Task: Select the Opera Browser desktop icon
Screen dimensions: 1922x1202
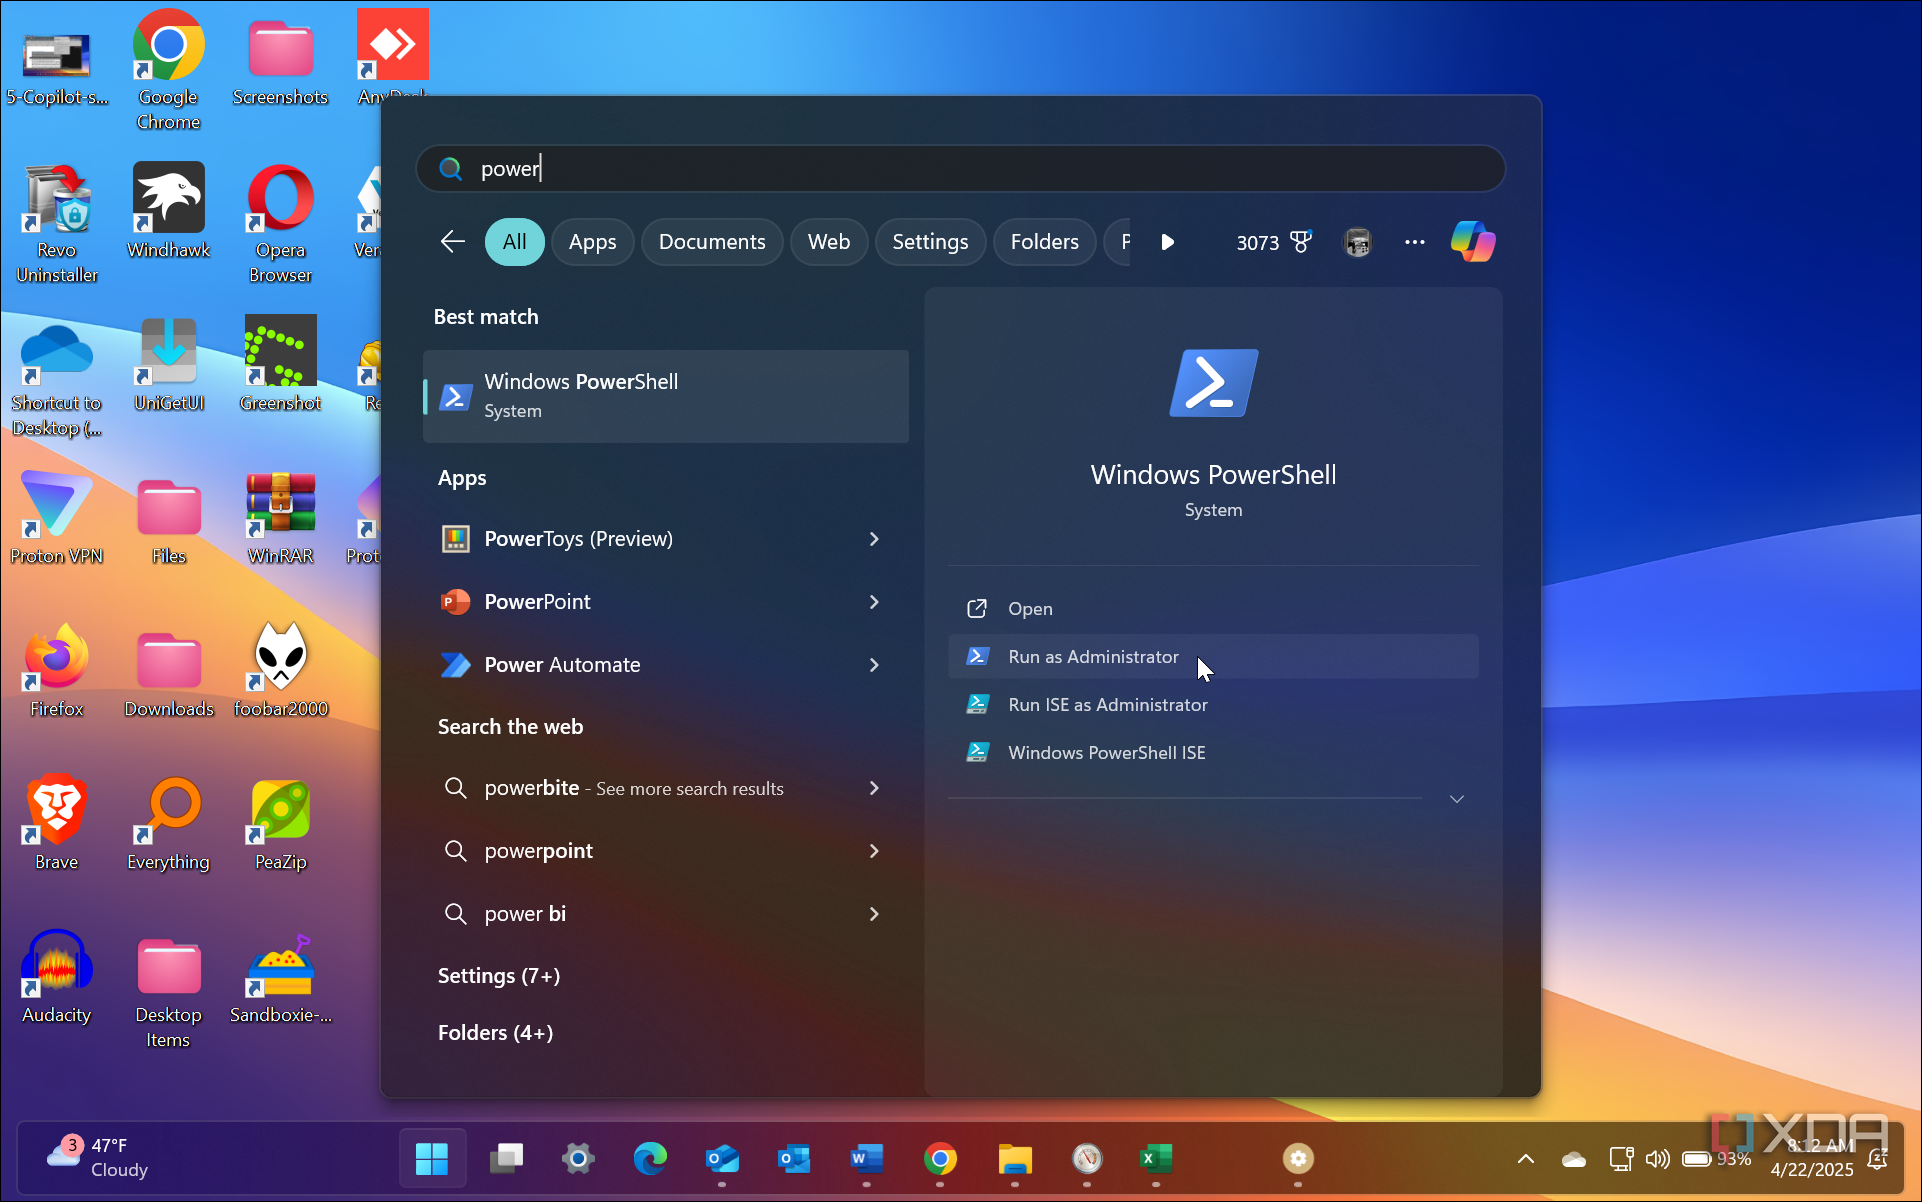Action: point(280,223)
